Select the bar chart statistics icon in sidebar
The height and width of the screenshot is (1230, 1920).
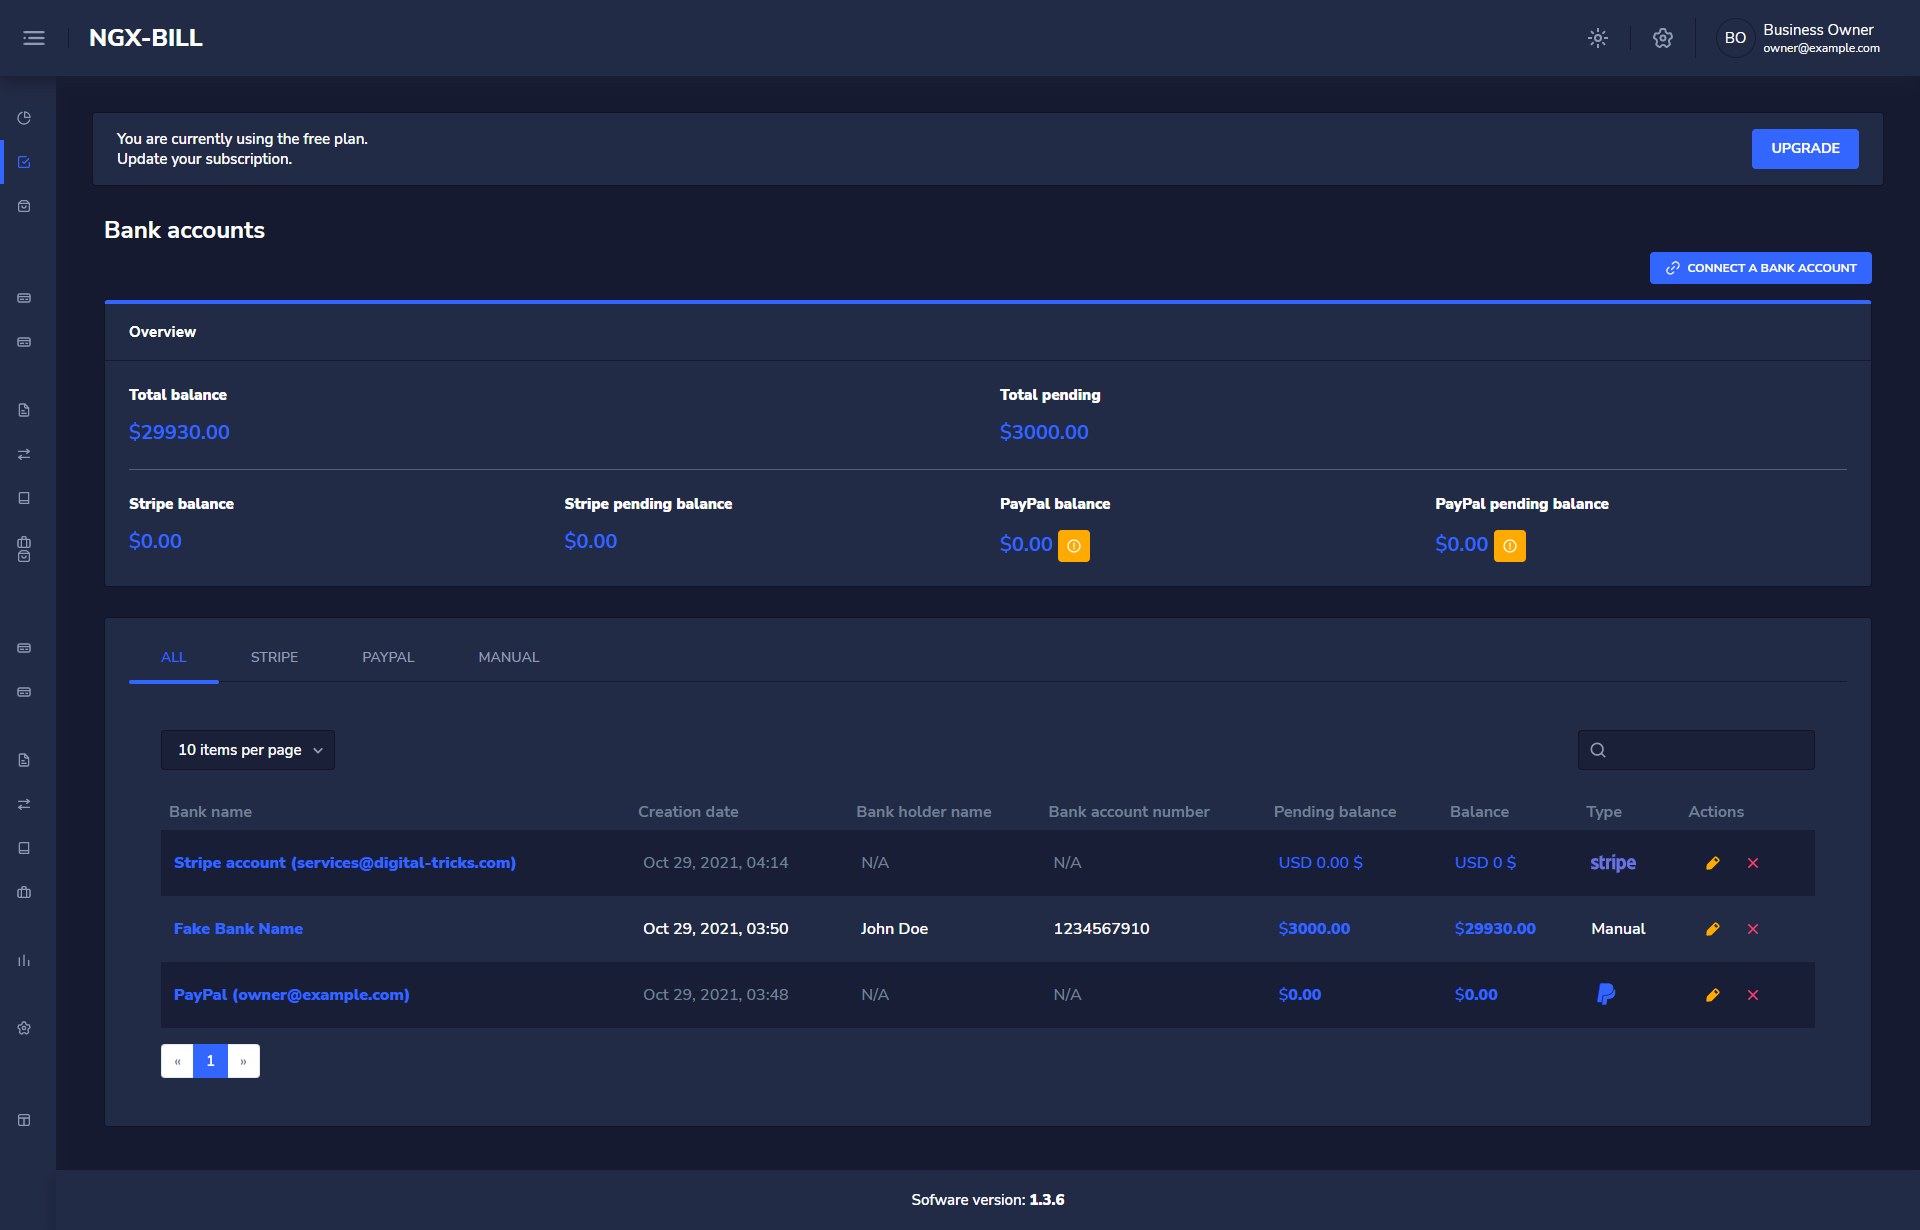click(x=24, y=960)
